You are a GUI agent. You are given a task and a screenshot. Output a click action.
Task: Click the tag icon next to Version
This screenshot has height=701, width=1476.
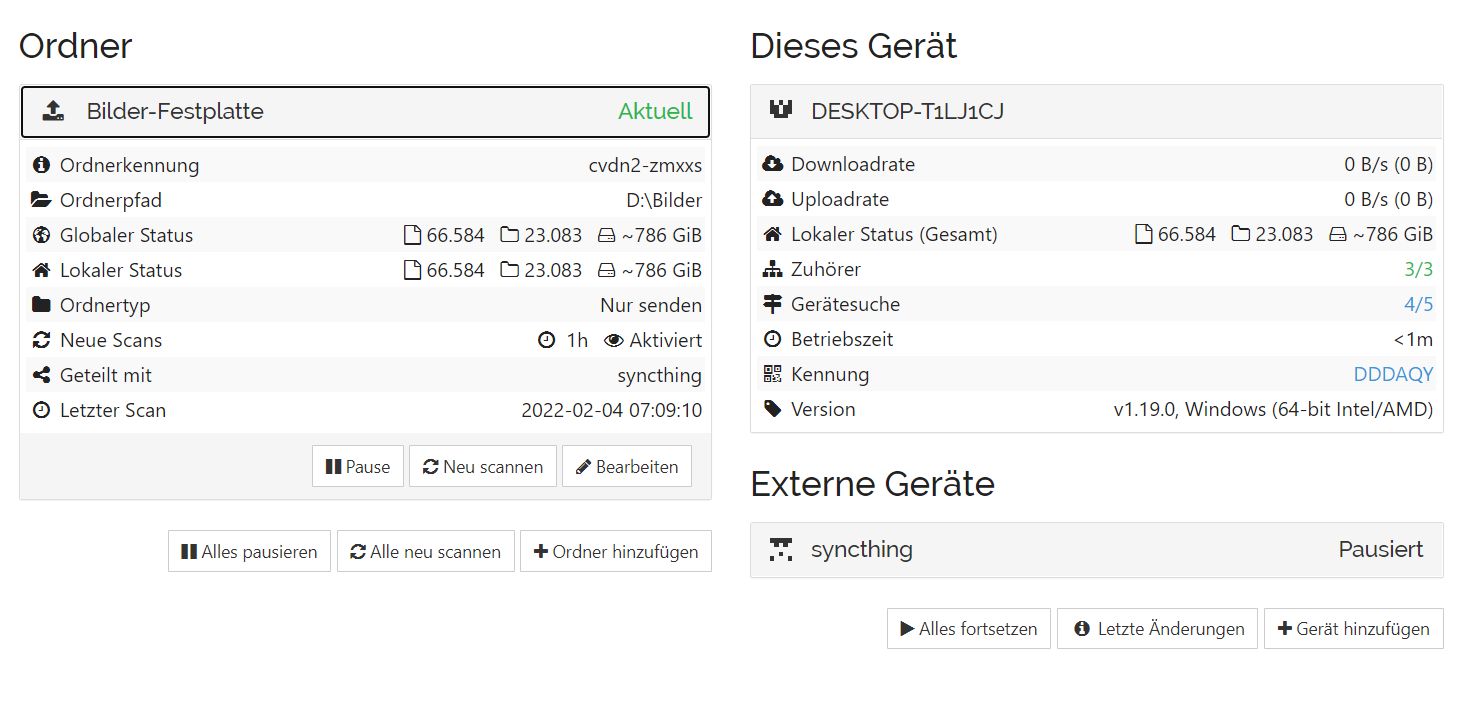[x=772, y=409]
